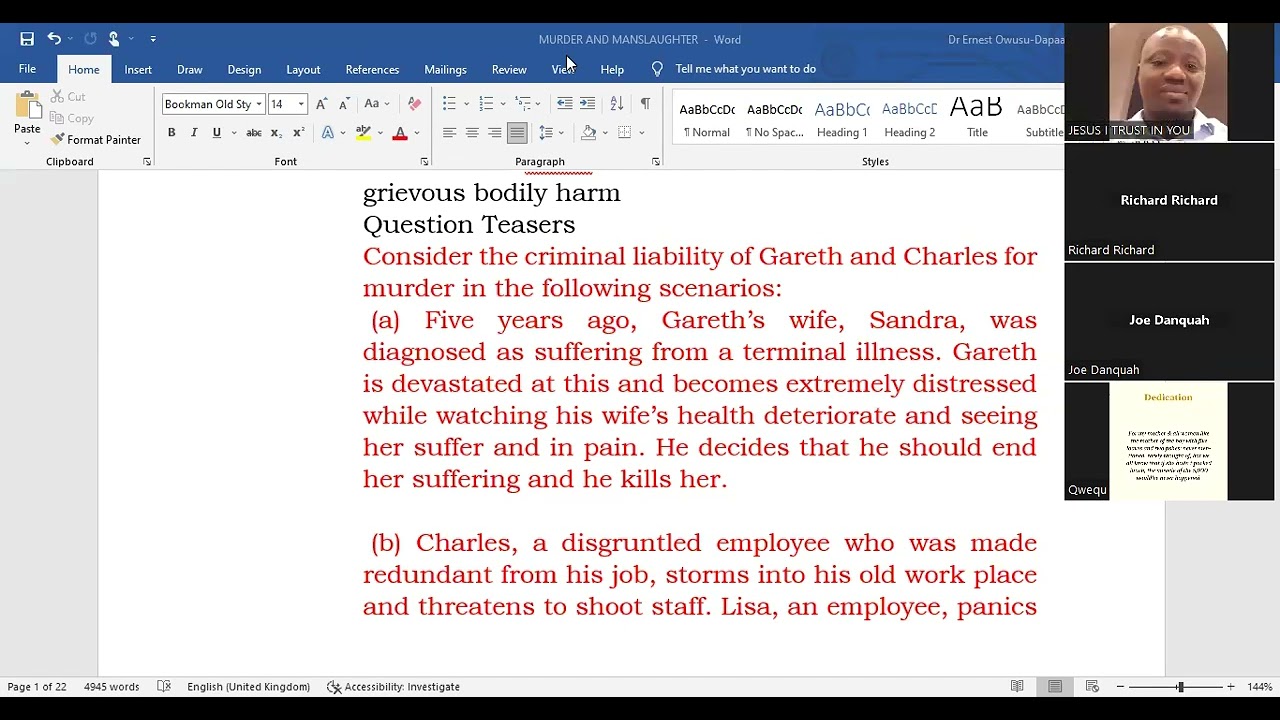Open the undo history dropdown arrow
Viewport: 1280px width, 720px height.
click(70, 39)
